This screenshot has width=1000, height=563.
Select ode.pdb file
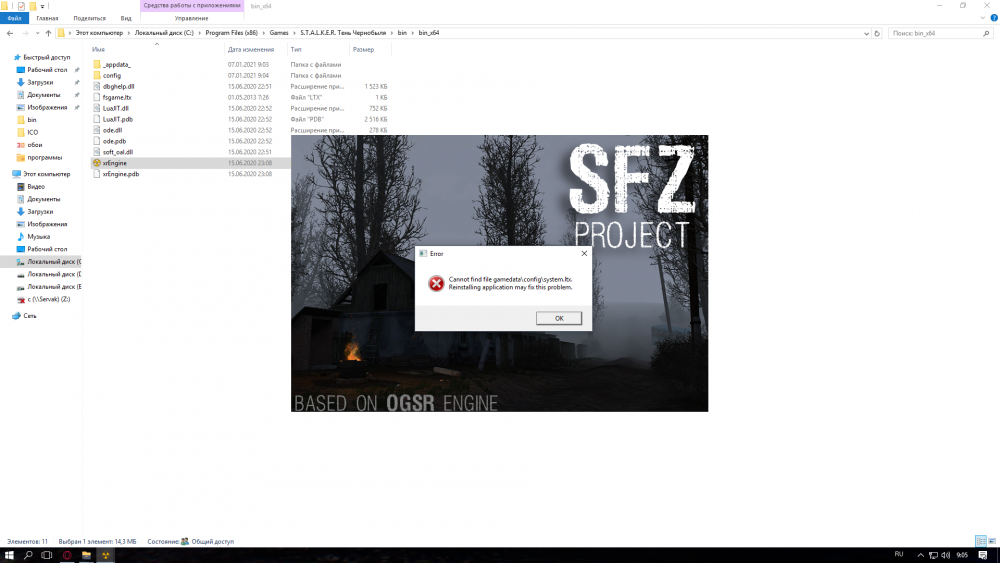pyautogui.click(x=114, y=141)
